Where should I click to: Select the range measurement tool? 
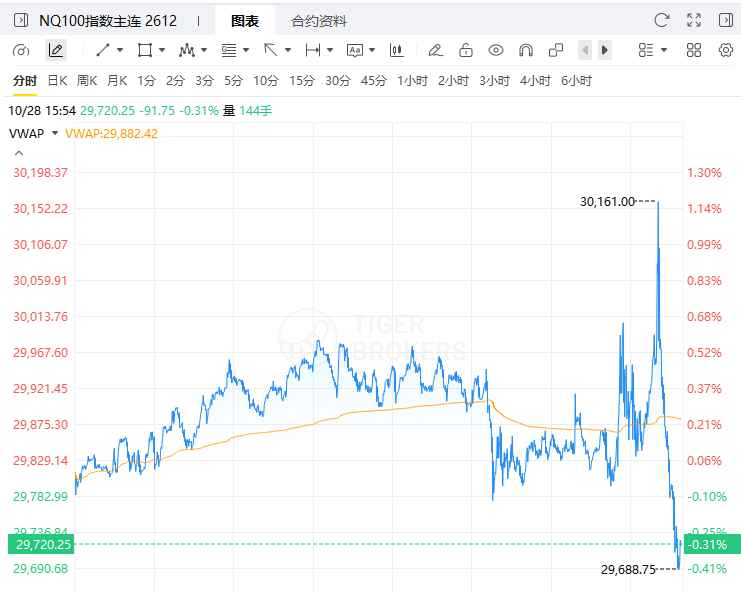click(x=313, y=50)
